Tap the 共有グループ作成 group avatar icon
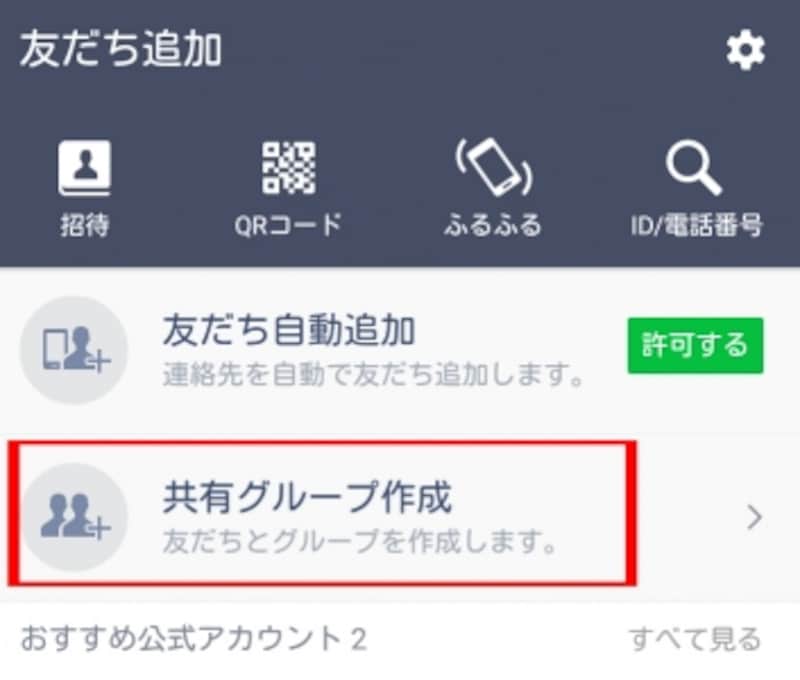 pos(74,517)
